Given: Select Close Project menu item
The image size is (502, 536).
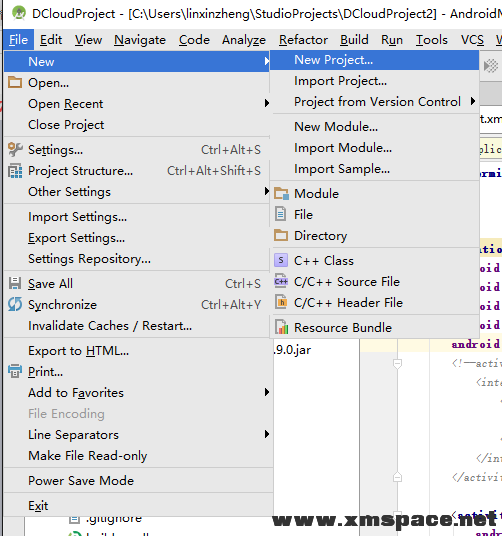Looking at the screenshot, I should (137, 125).
